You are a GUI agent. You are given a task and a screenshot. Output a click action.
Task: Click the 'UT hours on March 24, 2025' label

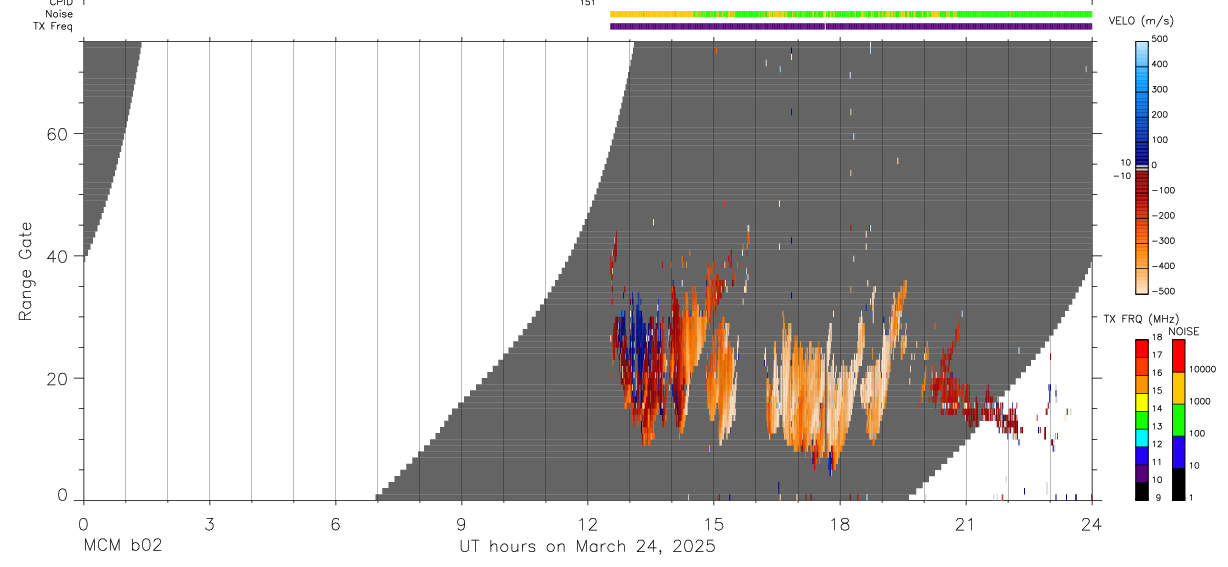pos(587,547)
